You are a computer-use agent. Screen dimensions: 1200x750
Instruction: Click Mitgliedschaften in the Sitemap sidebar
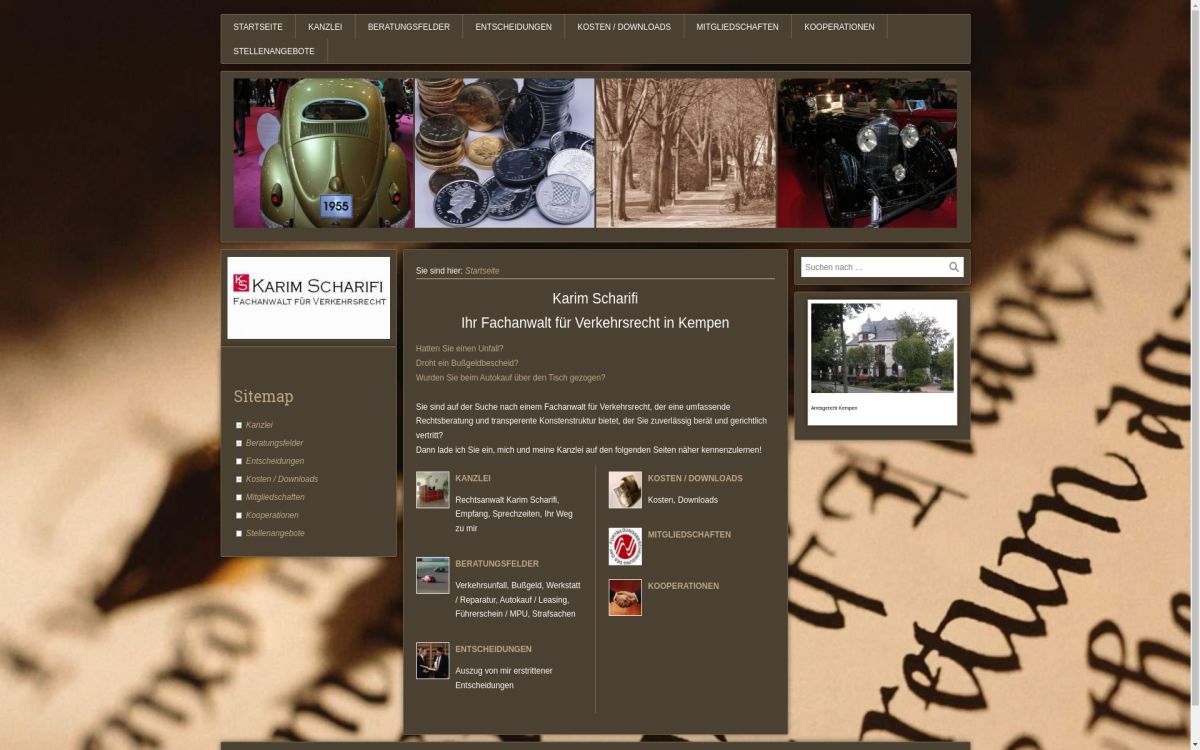point(275,497)
